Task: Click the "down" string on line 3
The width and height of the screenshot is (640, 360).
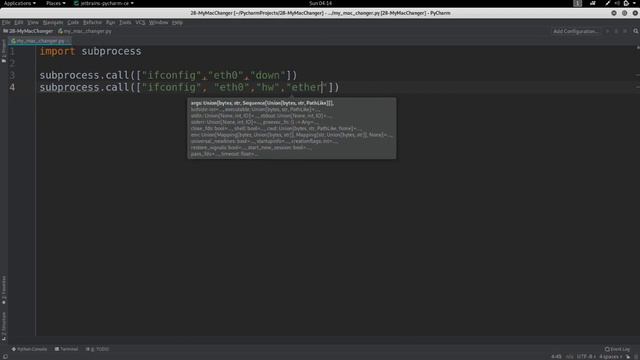Action: point(268,76)
